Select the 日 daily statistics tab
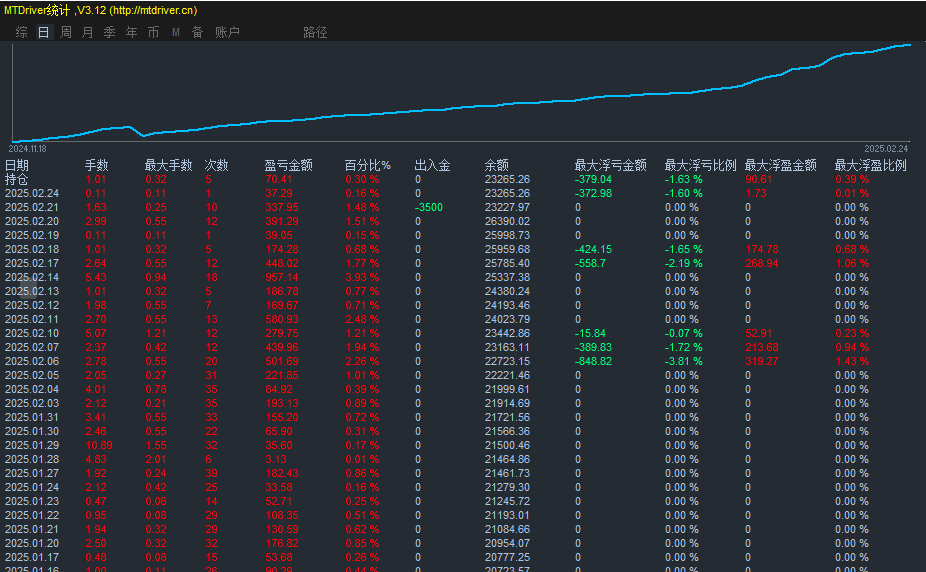The width and height of the screenshot is (926, 572). (43, 32)
